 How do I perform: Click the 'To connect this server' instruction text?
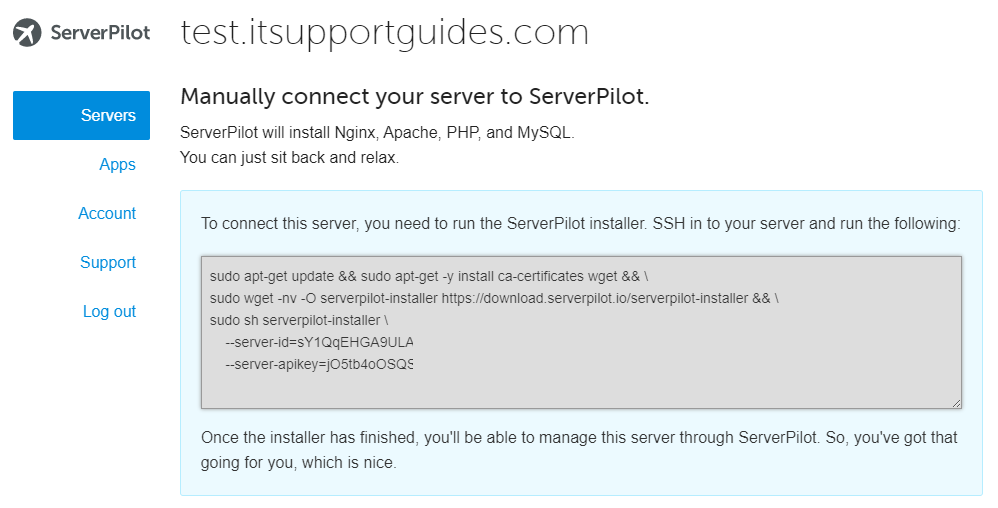pyautogui.click(x=580, y=223)
